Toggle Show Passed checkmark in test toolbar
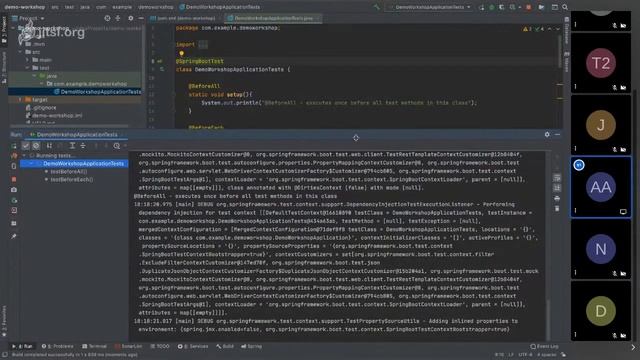Image resolution: width=640 pixels, height=360 pixels. coord(26,146)
